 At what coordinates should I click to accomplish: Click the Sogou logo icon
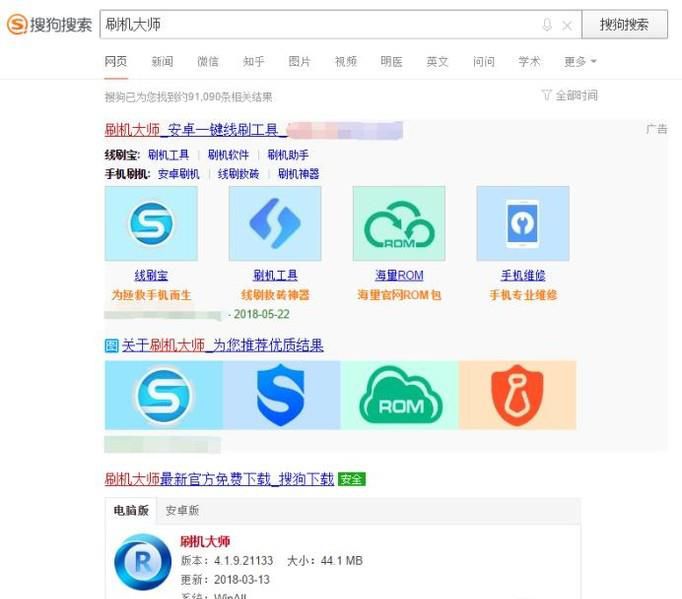[x=17, y=24]
